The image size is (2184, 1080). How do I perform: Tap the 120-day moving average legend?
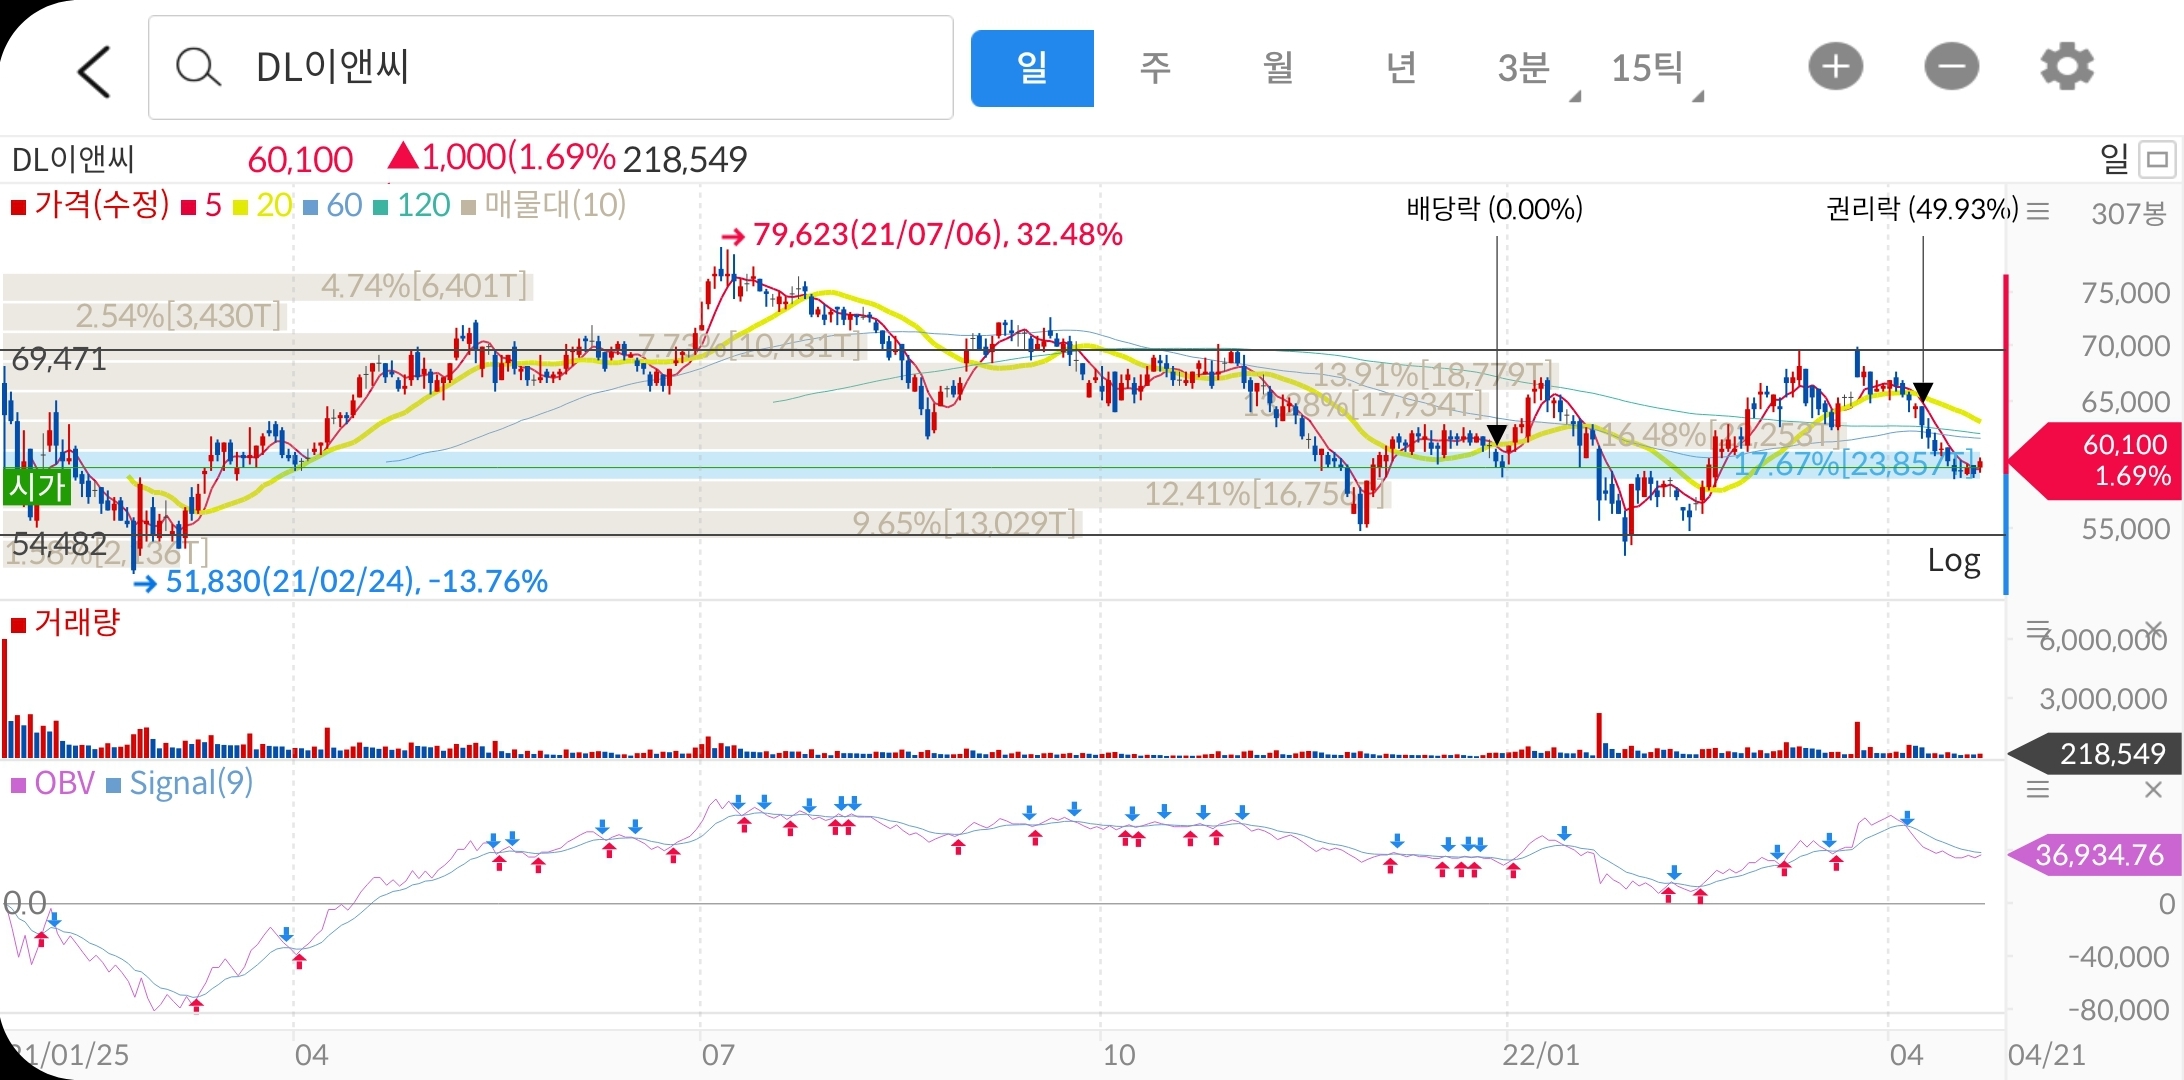tap(412, 206)
